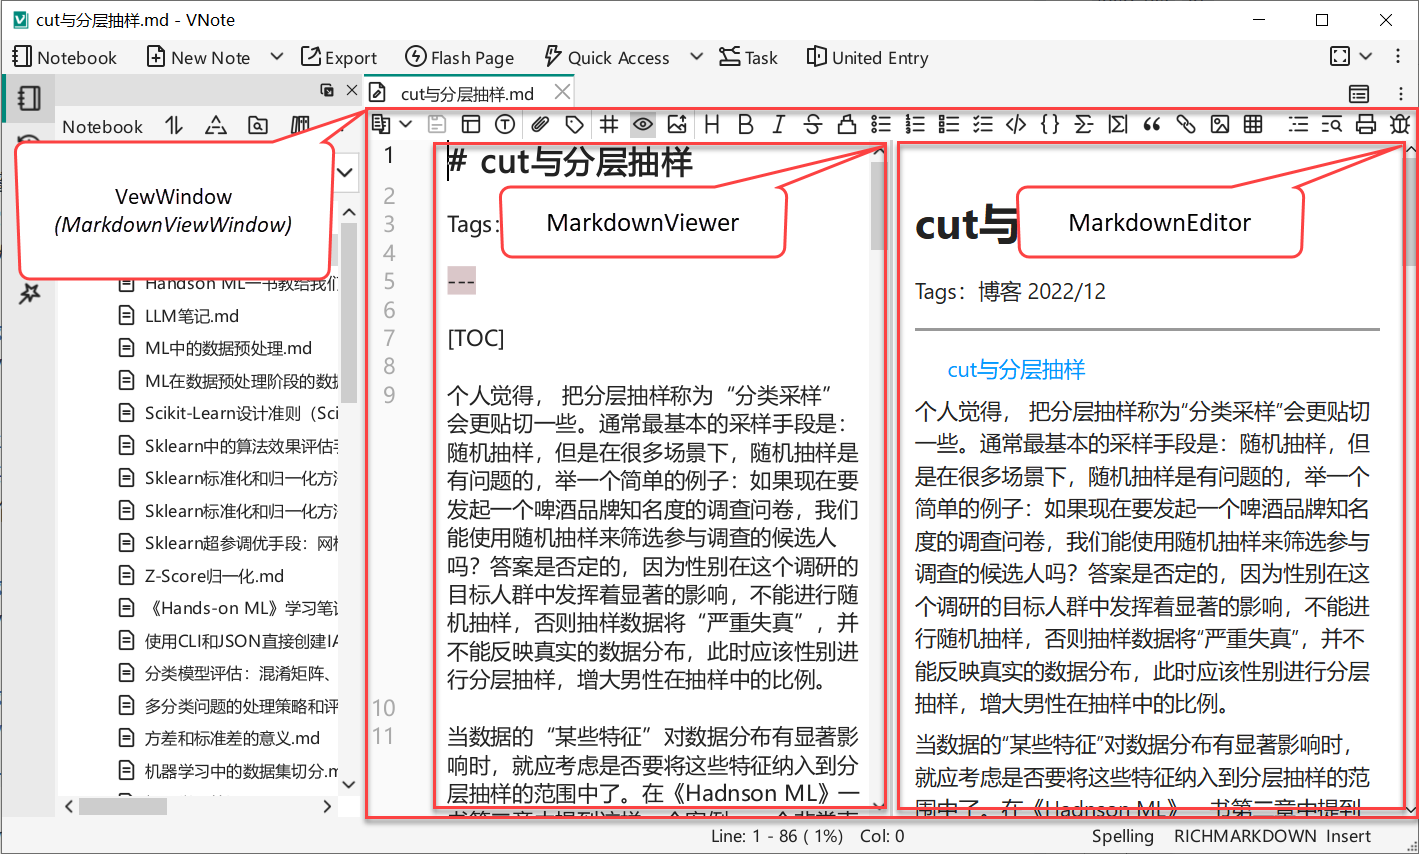Screen dimensions: 1419x854
Task: Open the ML中的数据预处理.md note
Action: point(228,348)
